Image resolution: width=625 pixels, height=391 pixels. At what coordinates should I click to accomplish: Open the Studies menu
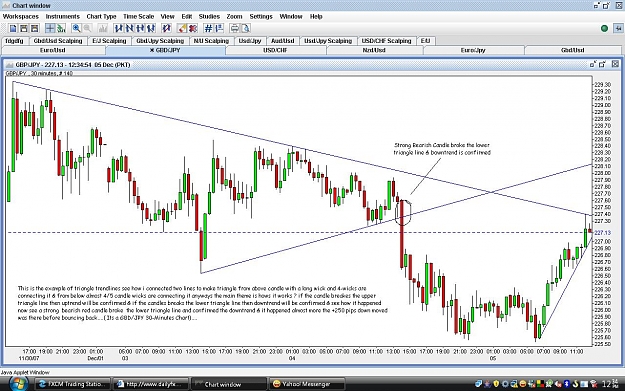[209, 16]
